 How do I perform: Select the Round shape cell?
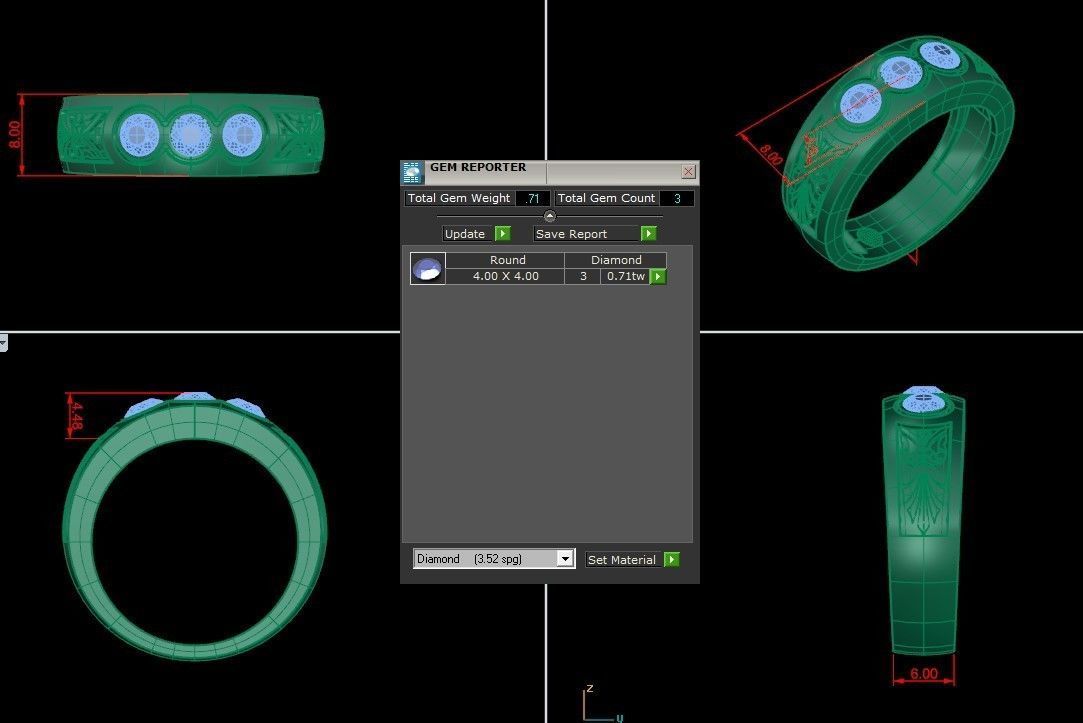507,260
